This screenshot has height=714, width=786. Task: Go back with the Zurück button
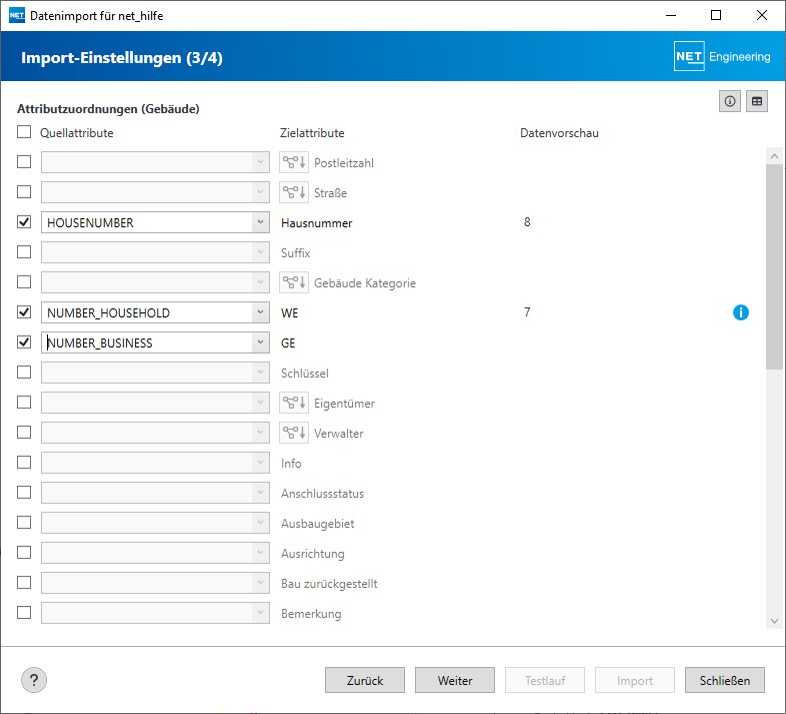click(364, 680)
